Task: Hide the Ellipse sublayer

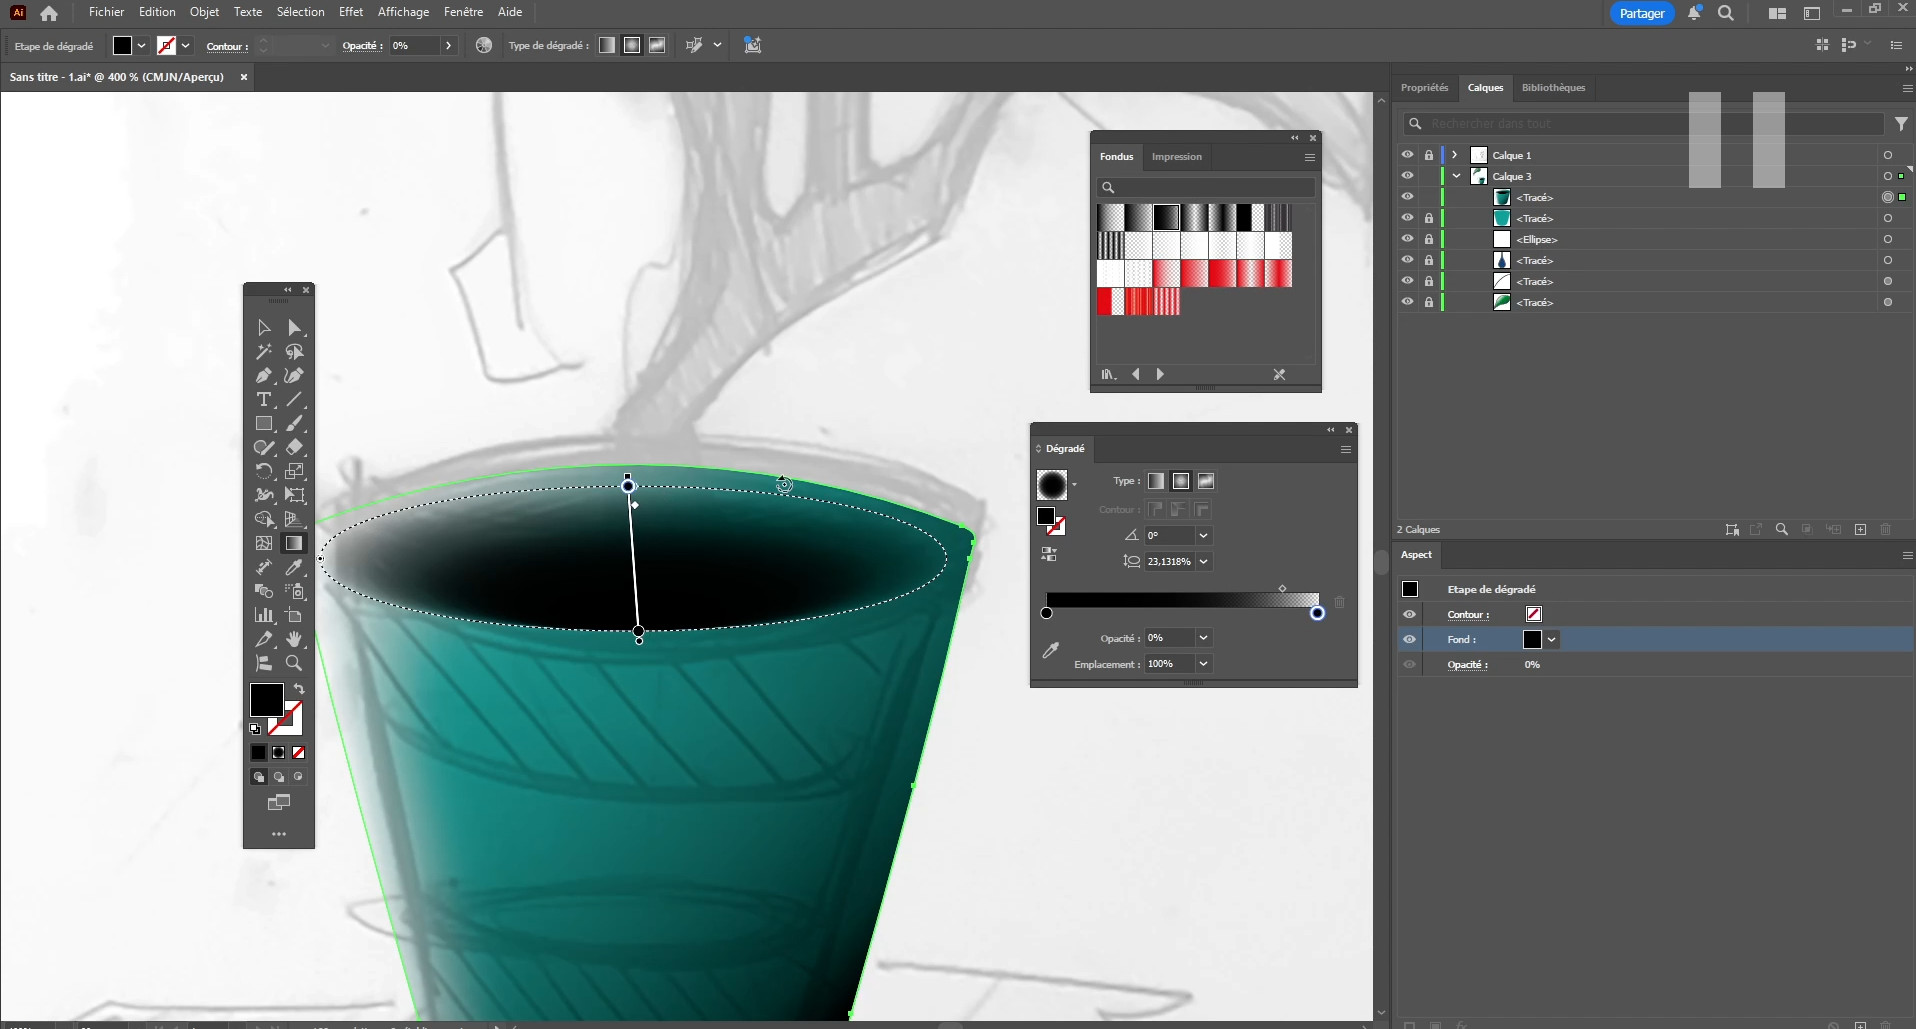Action: pos(1407,239)
